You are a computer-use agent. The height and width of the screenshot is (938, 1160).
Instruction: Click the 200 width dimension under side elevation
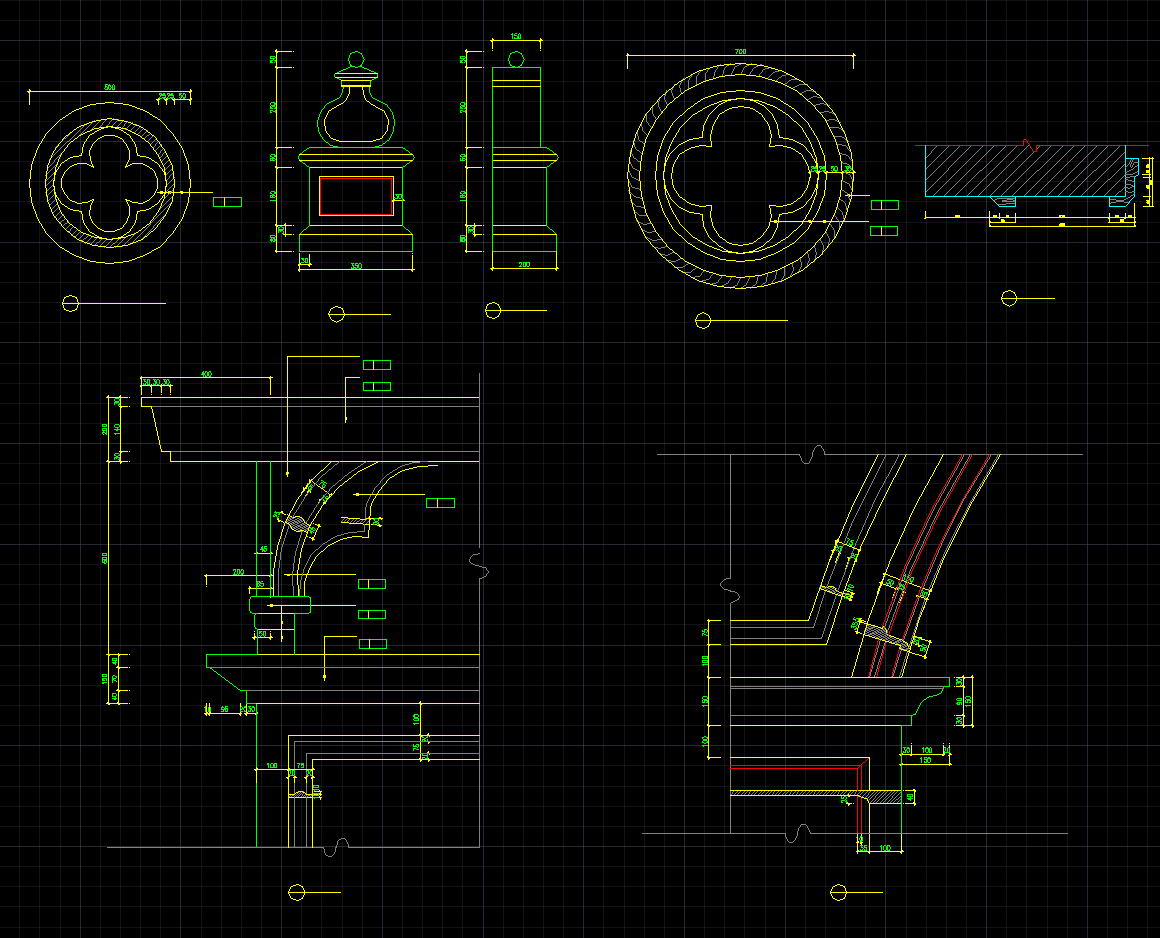524,266
